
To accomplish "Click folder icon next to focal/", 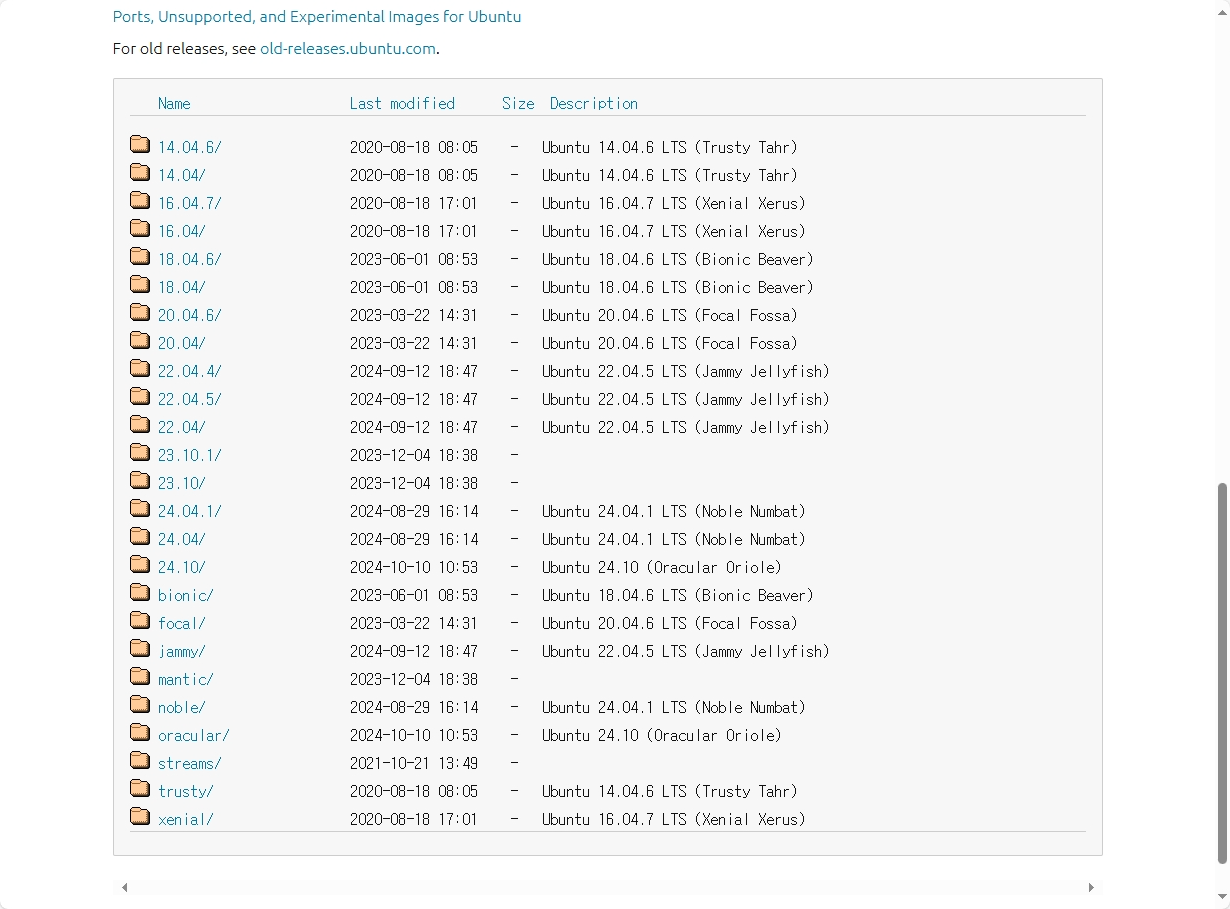I will point(140,620).
